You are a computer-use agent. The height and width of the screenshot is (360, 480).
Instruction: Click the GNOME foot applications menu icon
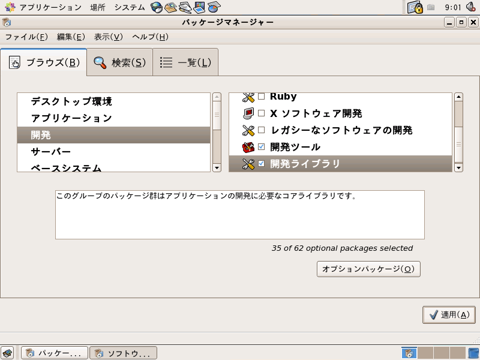pos(10,7)
